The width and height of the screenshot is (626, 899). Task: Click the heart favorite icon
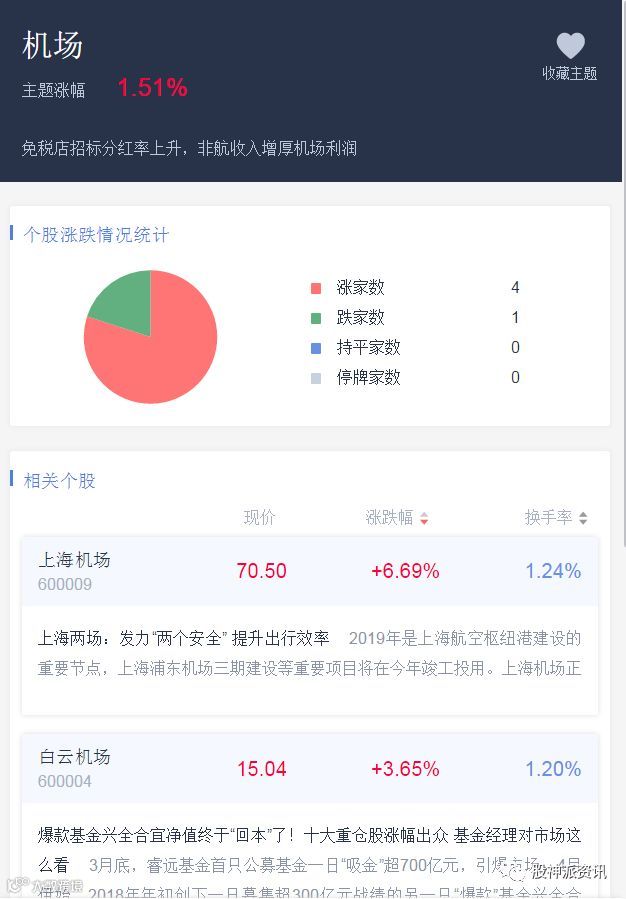(570, 45)
